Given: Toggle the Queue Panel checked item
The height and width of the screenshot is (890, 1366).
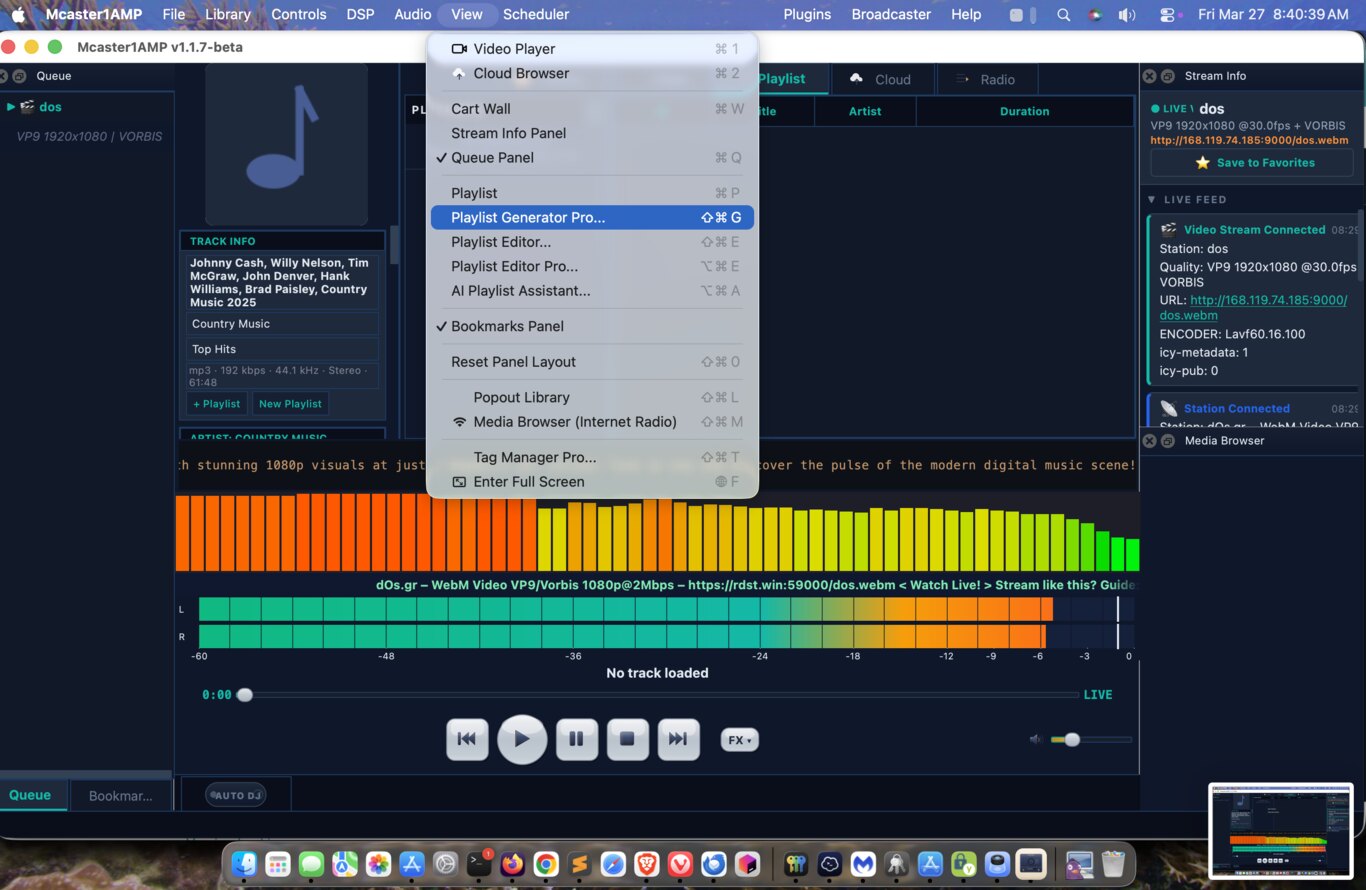Looking at the screenshot, I should (x=592, y=157).
